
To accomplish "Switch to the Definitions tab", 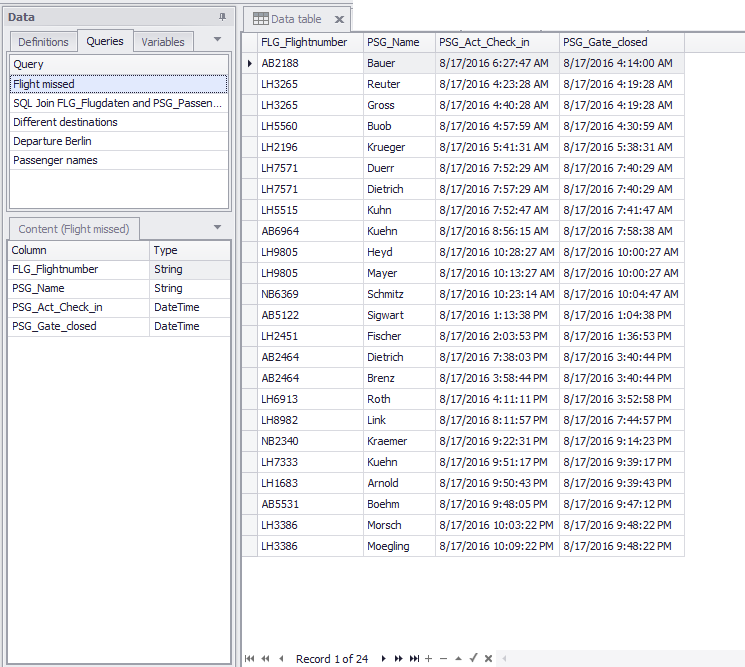I will [43, 42].
